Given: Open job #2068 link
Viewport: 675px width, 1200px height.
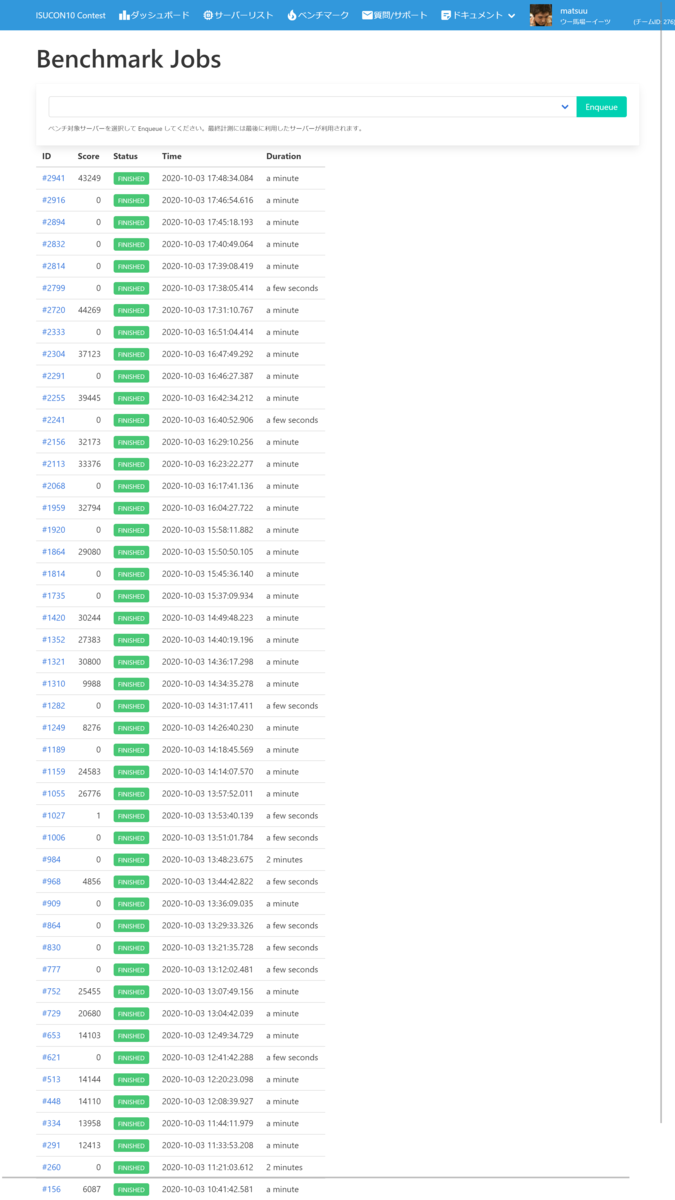Looking at the screenshot, I should (x=53, y=486).
